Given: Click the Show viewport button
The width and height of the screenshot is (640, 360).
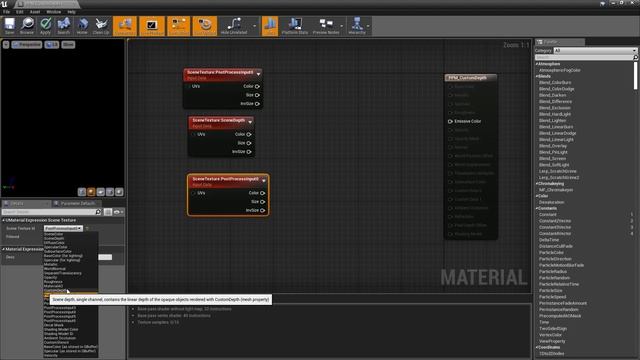Looking at the screenshot, I should click(x=68, y=44).
